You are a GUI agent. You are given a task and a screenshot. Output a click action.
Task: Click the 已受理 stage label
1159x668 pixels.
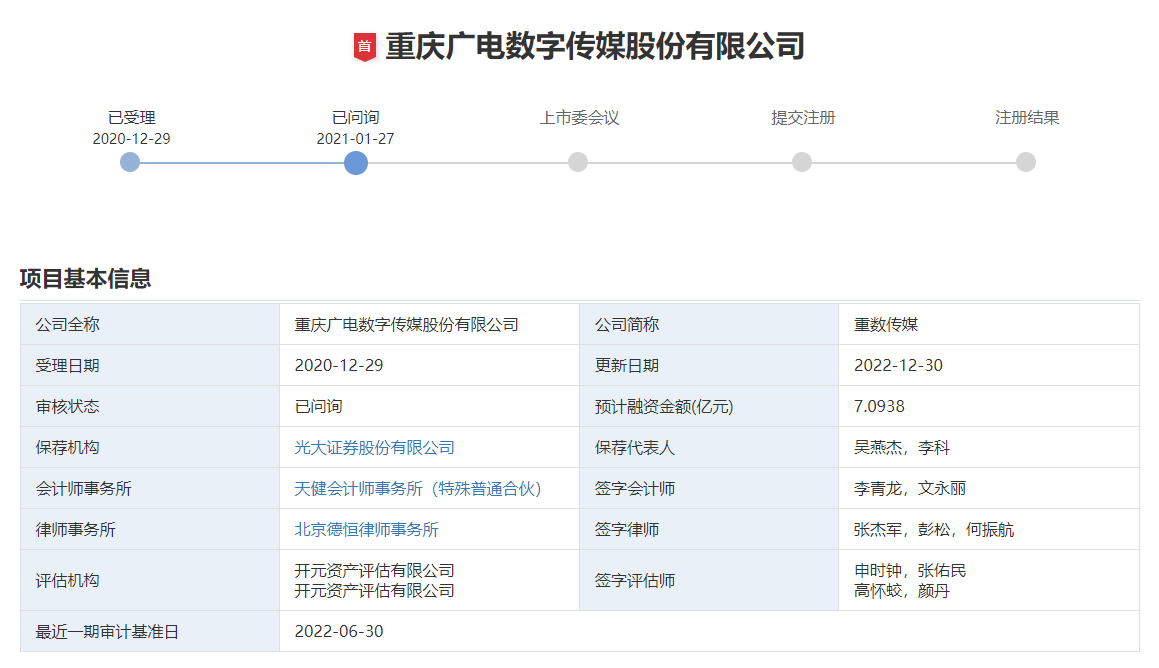pyautogui.click(x=132, y=117)
